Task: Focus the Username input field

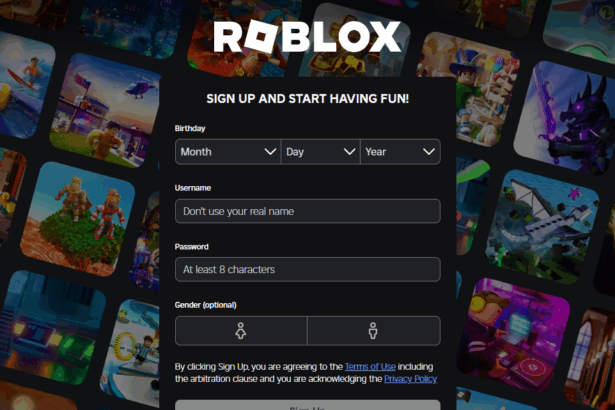Action: pos(308,211)
